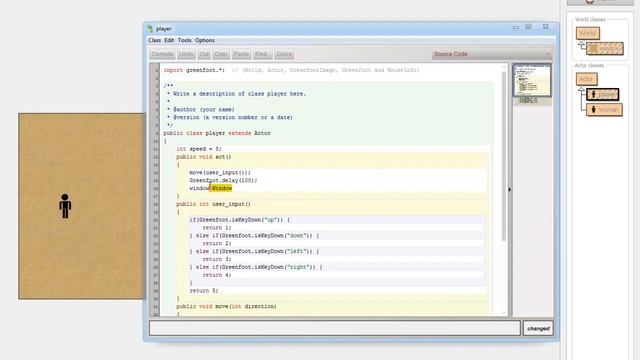Select the player class box
The height and width of the screenshot is (360, 640).
pyautogui.click(x=602, y=94)
